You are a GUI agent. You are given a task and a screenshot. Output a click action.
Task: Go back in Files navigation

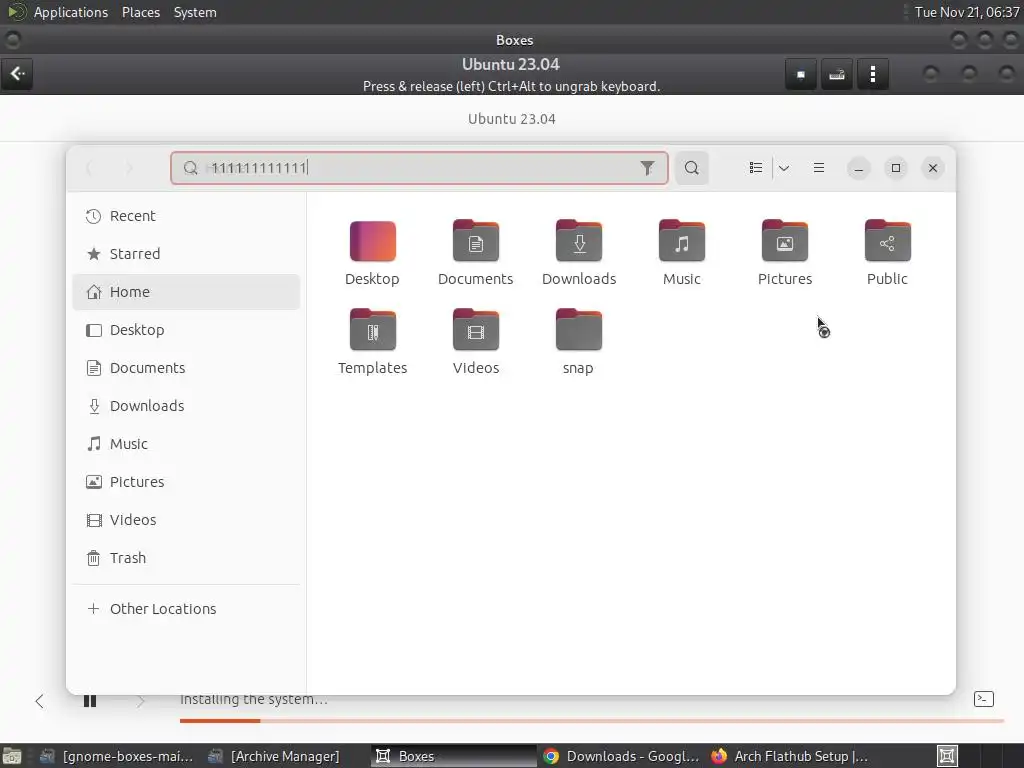pos(90,168)
